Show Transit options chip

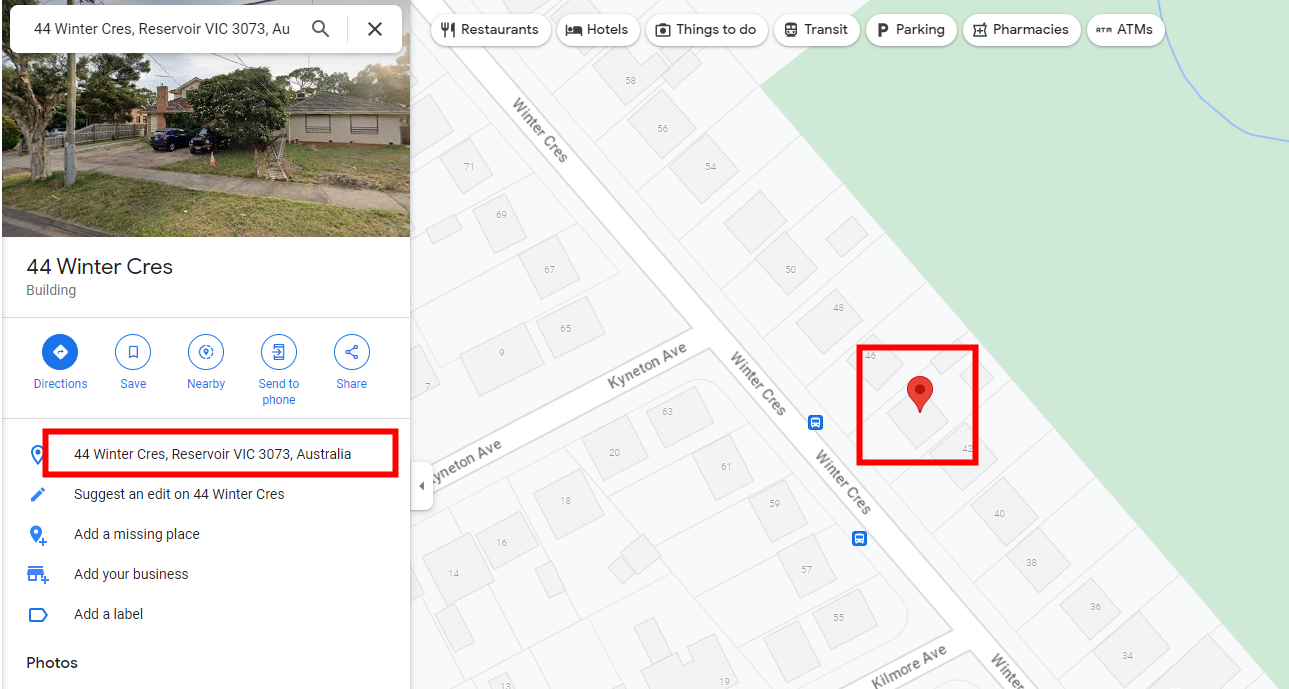(816, 30)
